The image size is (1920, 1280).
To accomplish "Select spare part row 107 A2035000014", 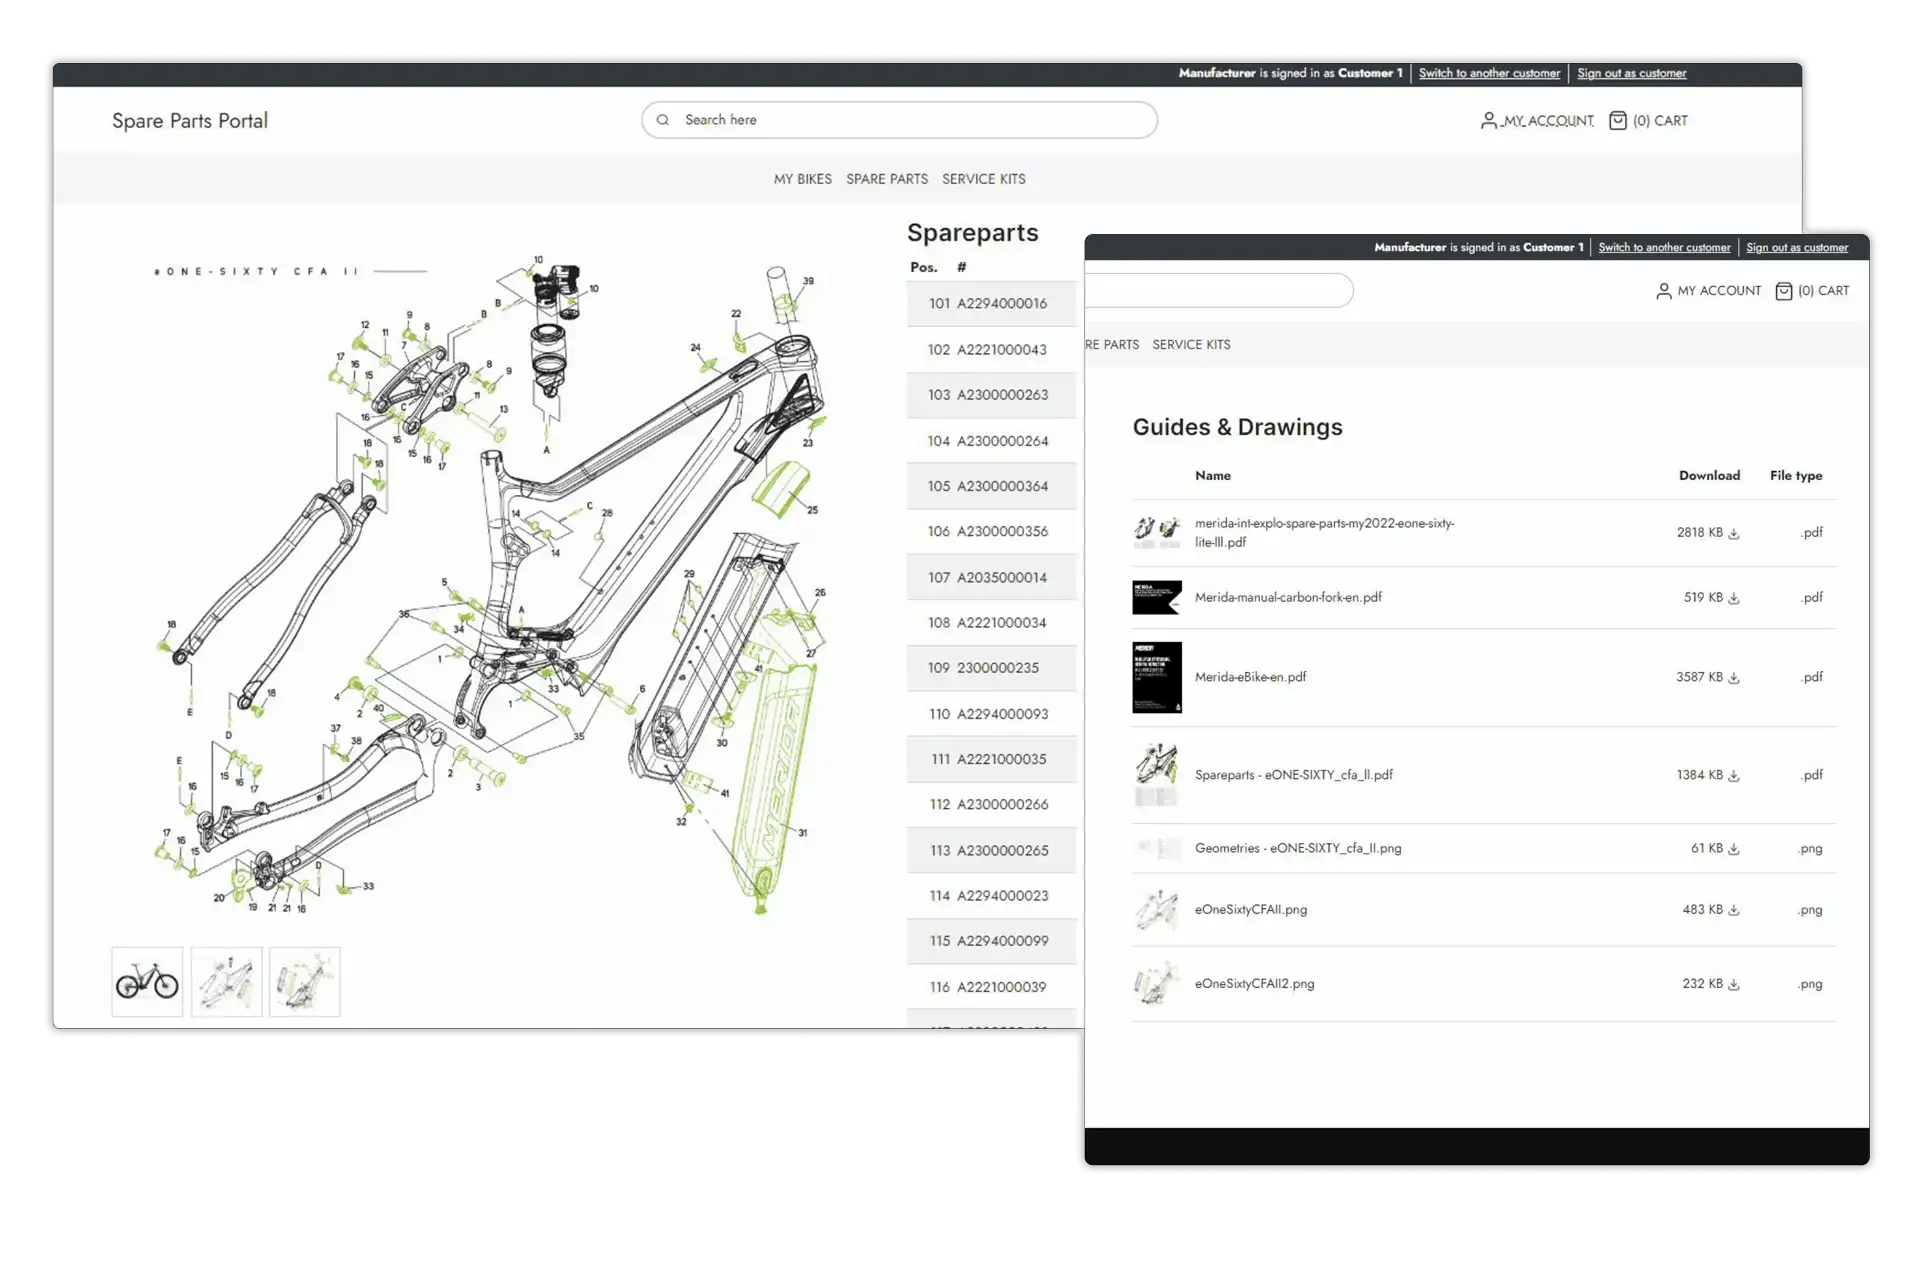I will point(991,577).
